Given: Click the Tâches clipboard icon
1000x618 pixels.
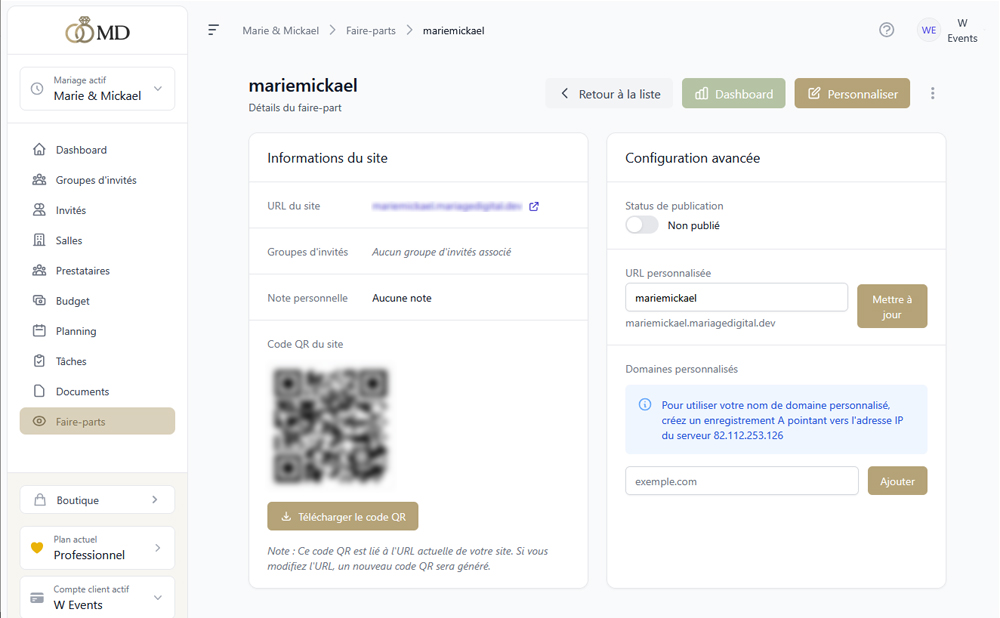Looking at the screenshot, I should click(x=39, y=361).
